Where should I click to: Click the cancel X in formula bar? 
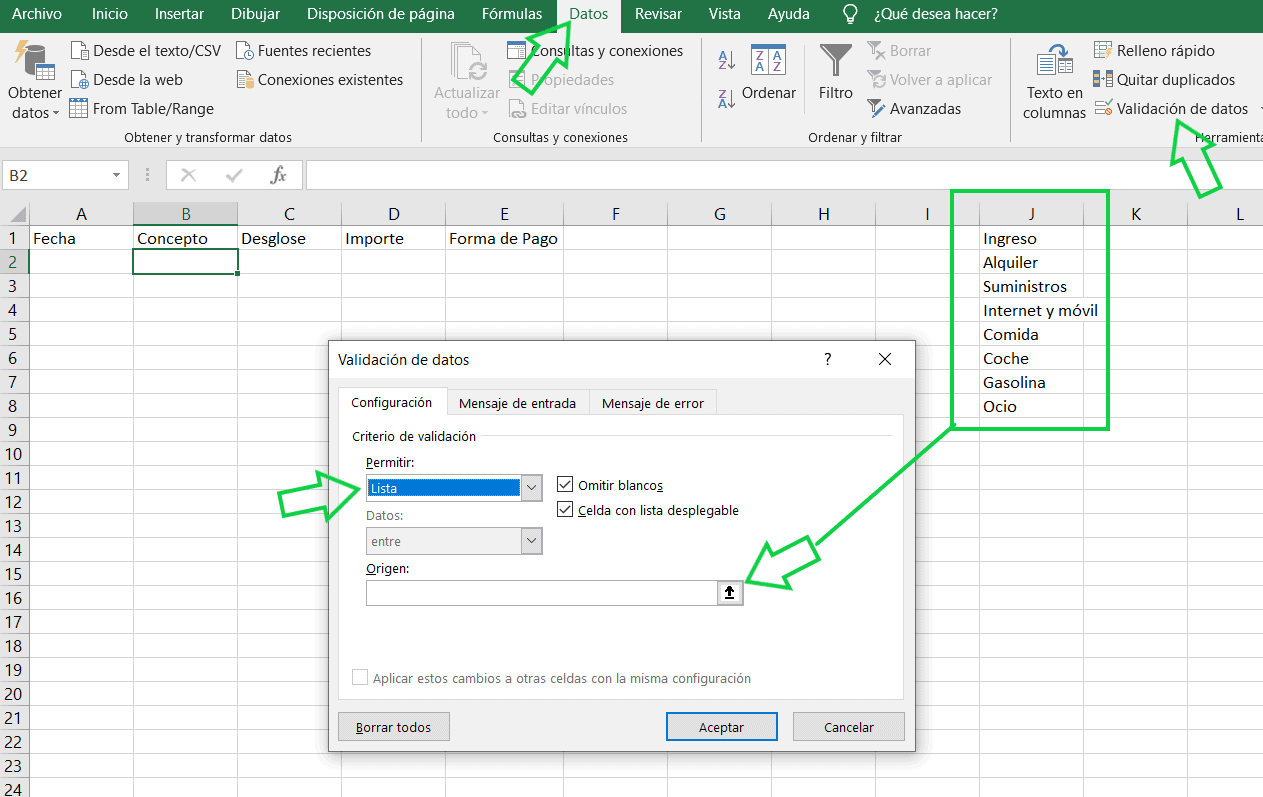tap(188, 175)
